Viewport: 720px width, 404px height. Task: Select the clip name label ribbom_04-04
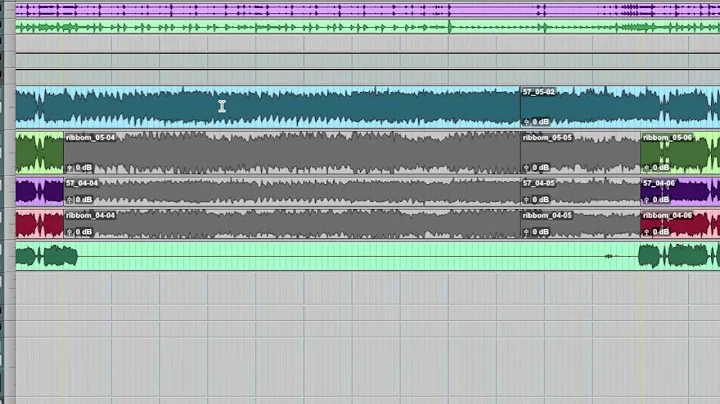[90, 216]
